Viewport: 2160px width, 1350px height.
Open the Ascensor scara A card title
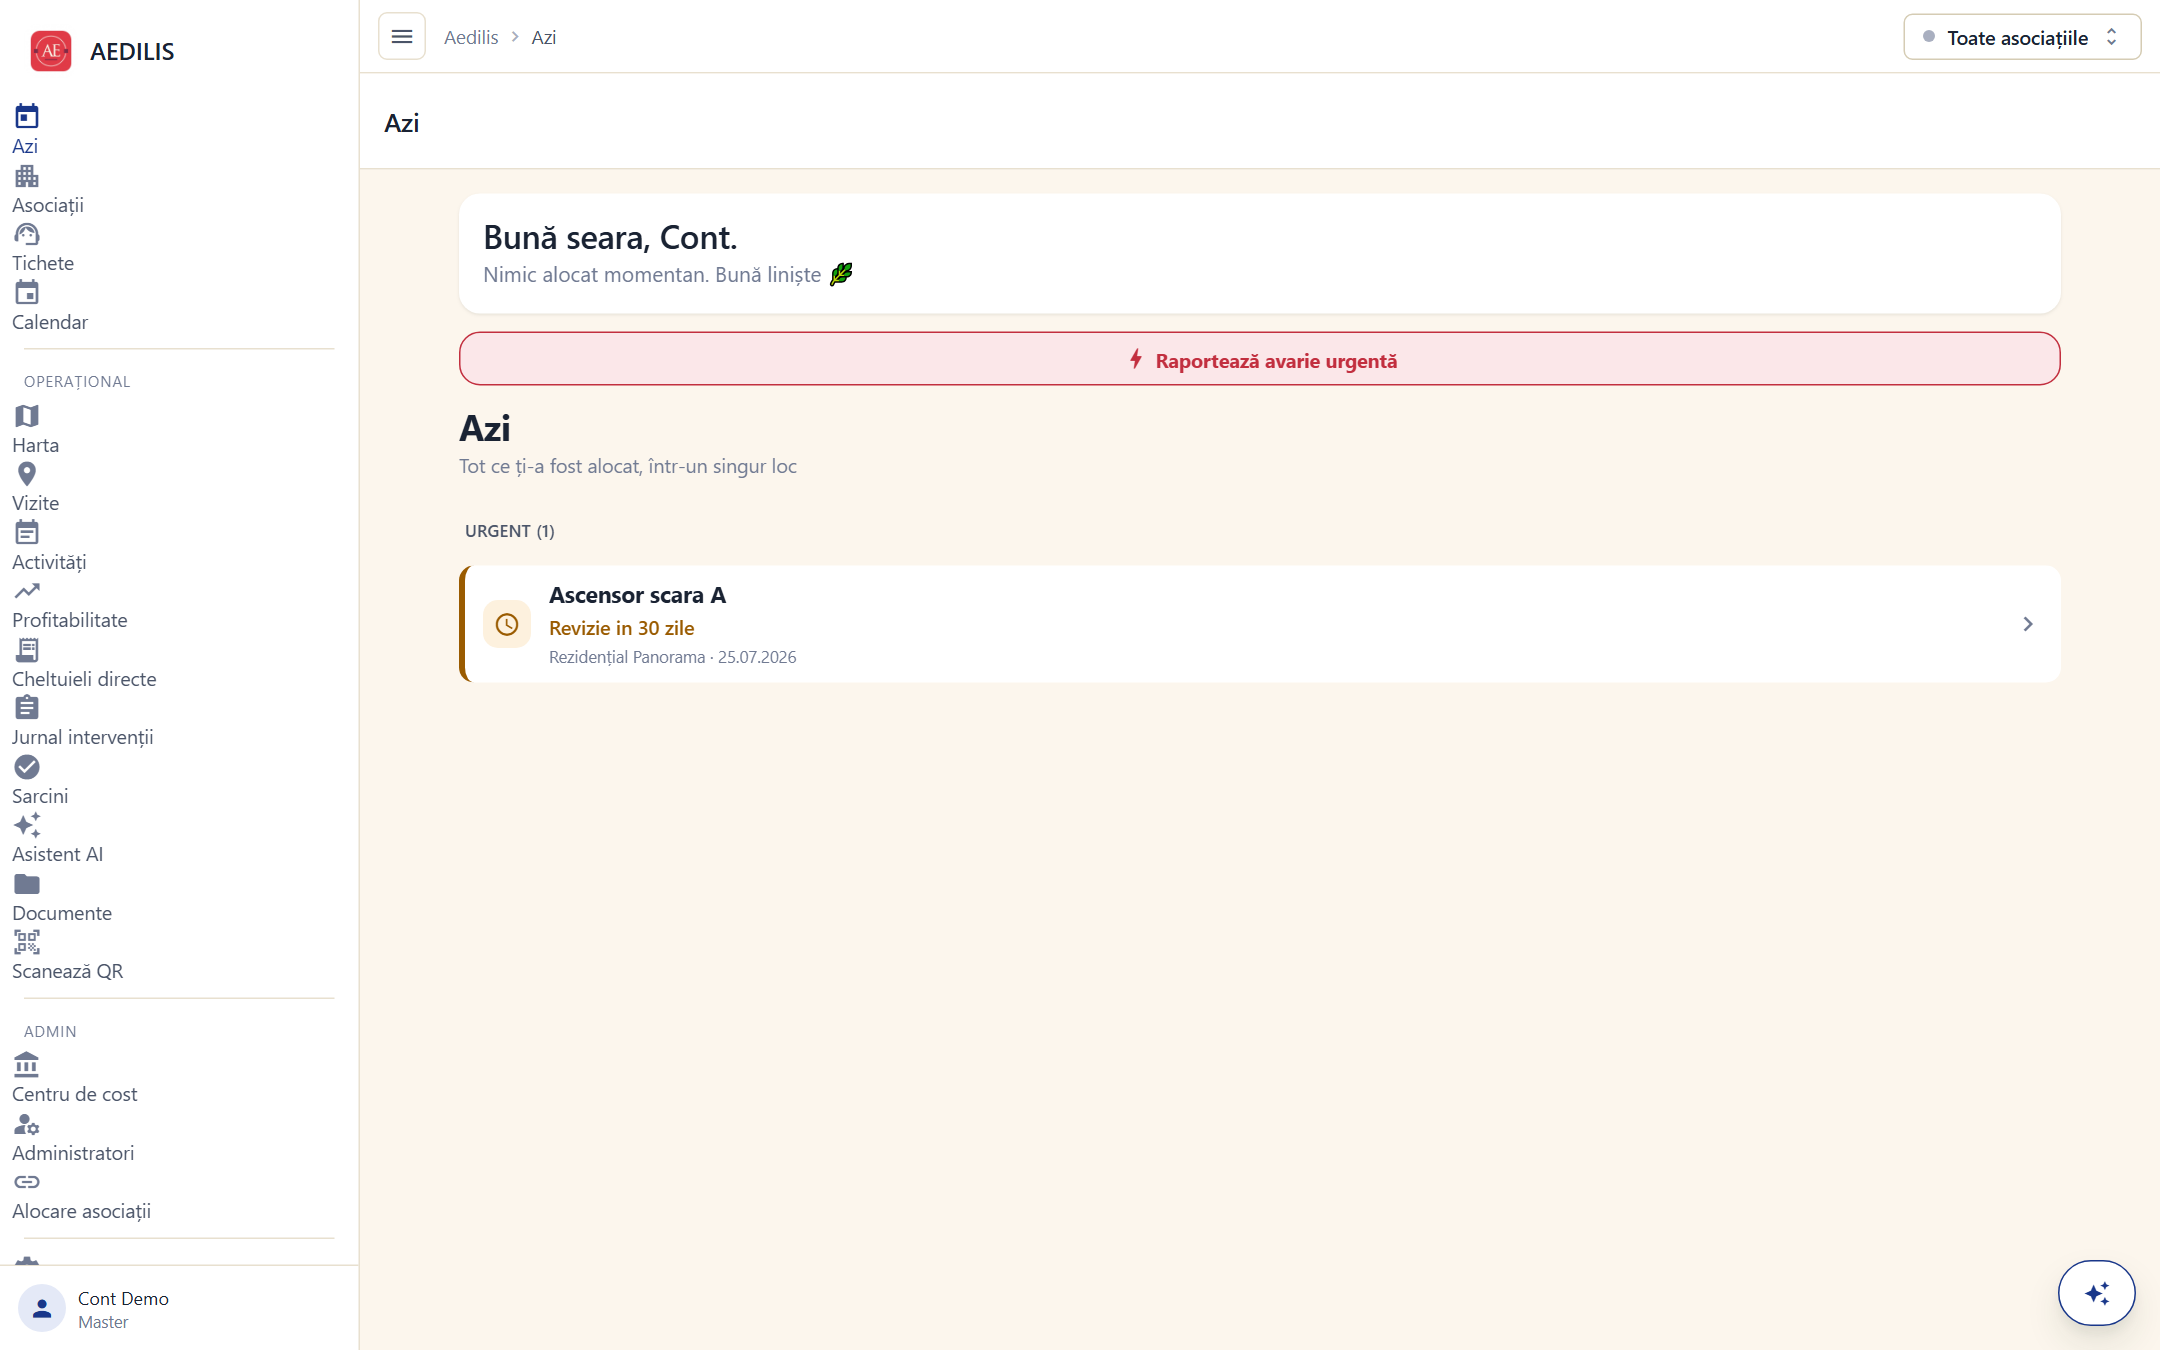click(638, 595)
